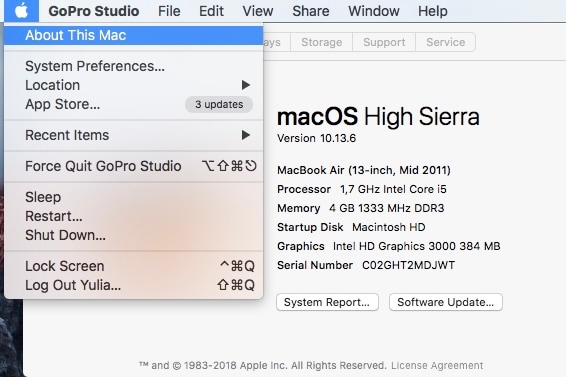Click the Macintosh HD startup disk value
The height and width of the screenshot is (377, 566).
click(x=389, y=227)
